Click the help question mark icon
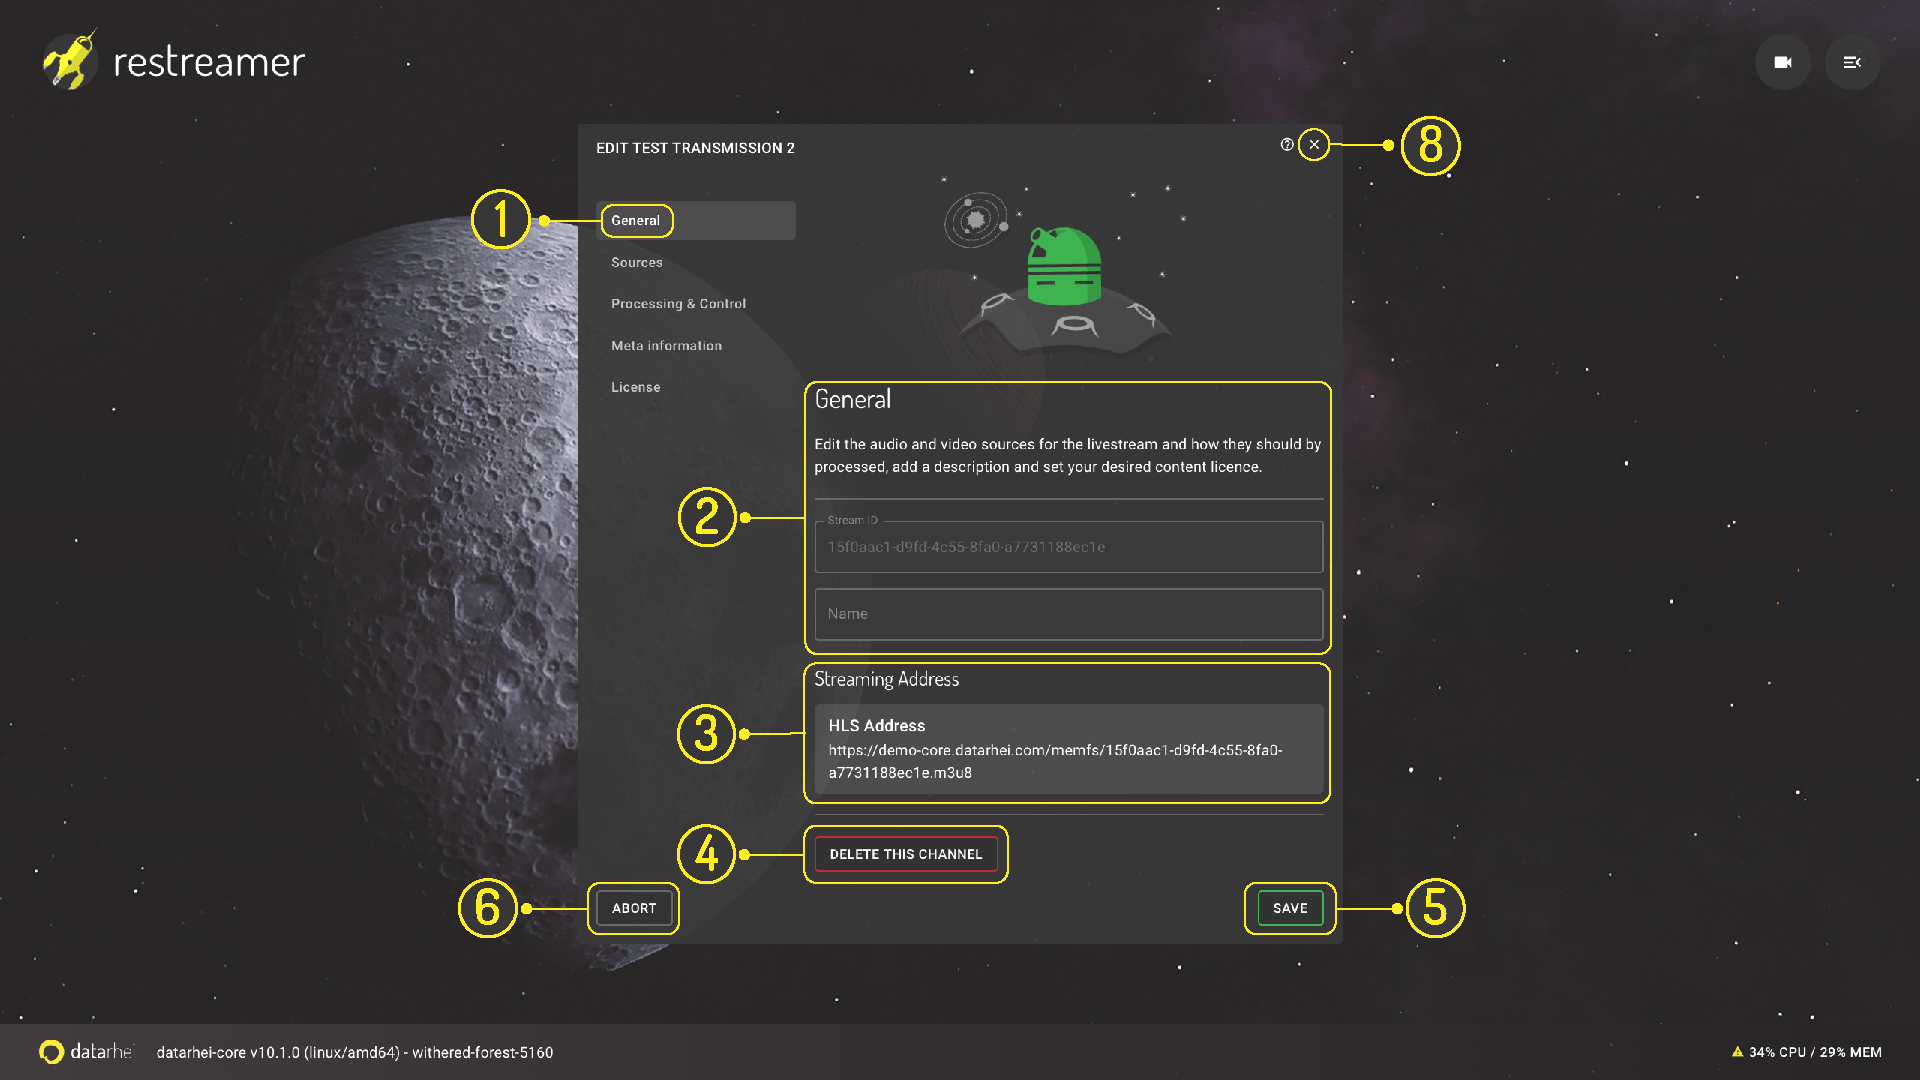Viewport: 1920px width, 1080px height. click(x=1287, y=145)
